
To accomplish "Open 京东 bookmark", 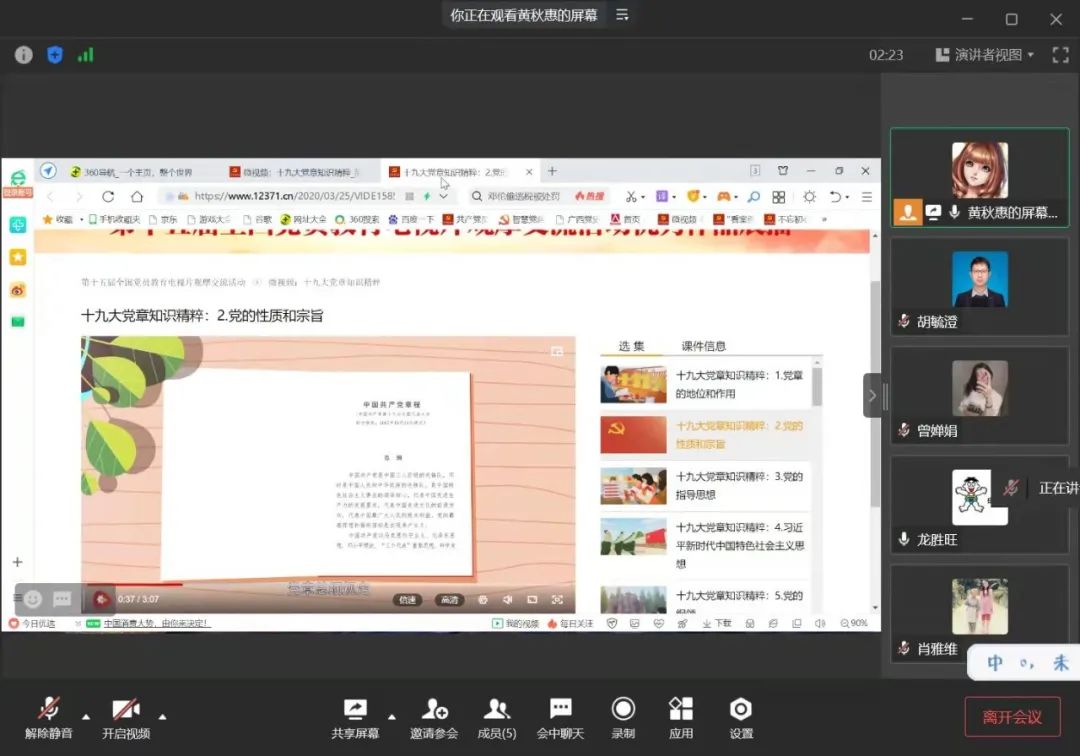I will [163, 220].
